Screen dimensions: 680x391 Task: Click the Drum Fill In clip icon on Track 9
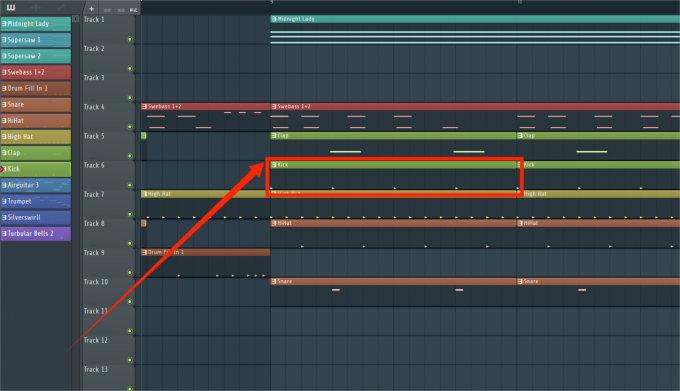click(144, 252)
